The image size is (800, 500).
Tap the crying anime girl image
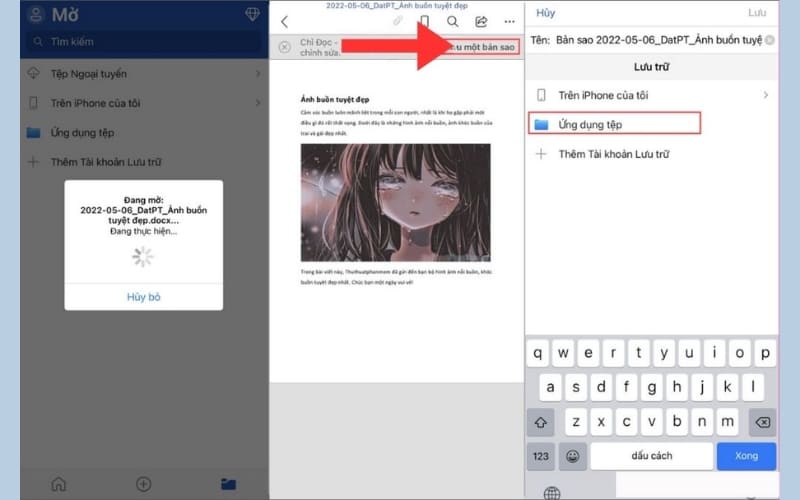[395, 203]
